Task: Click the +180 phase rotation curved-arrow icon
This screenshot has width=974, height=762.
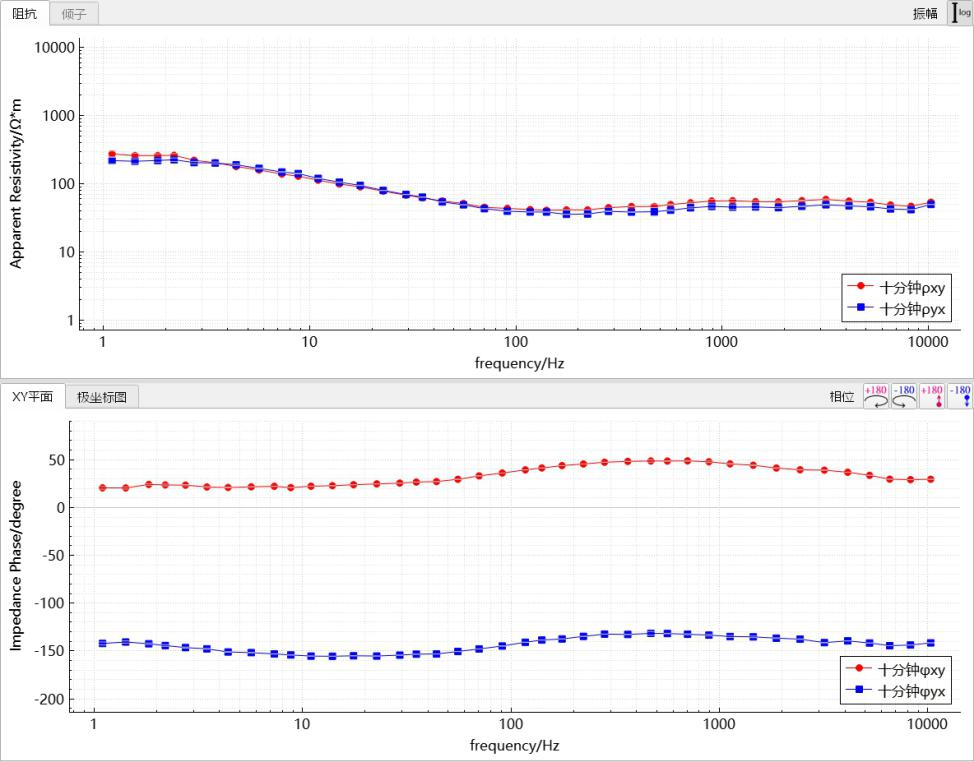Action: (876, 396)
